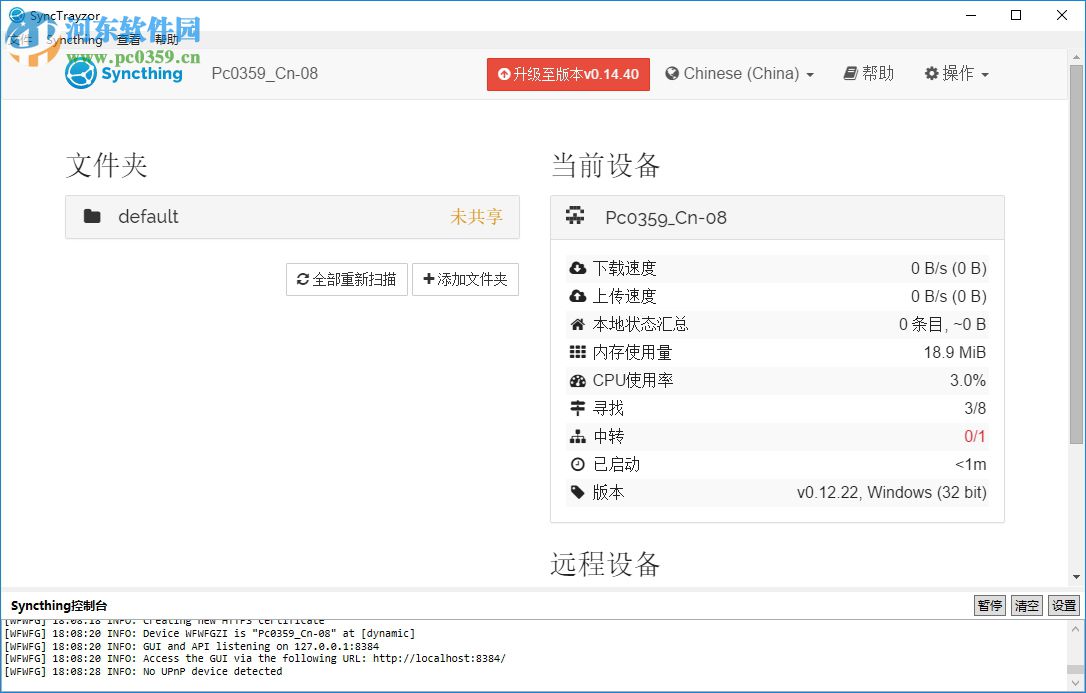Open the Chinese (China) language dropdown

tap(739, 73)
